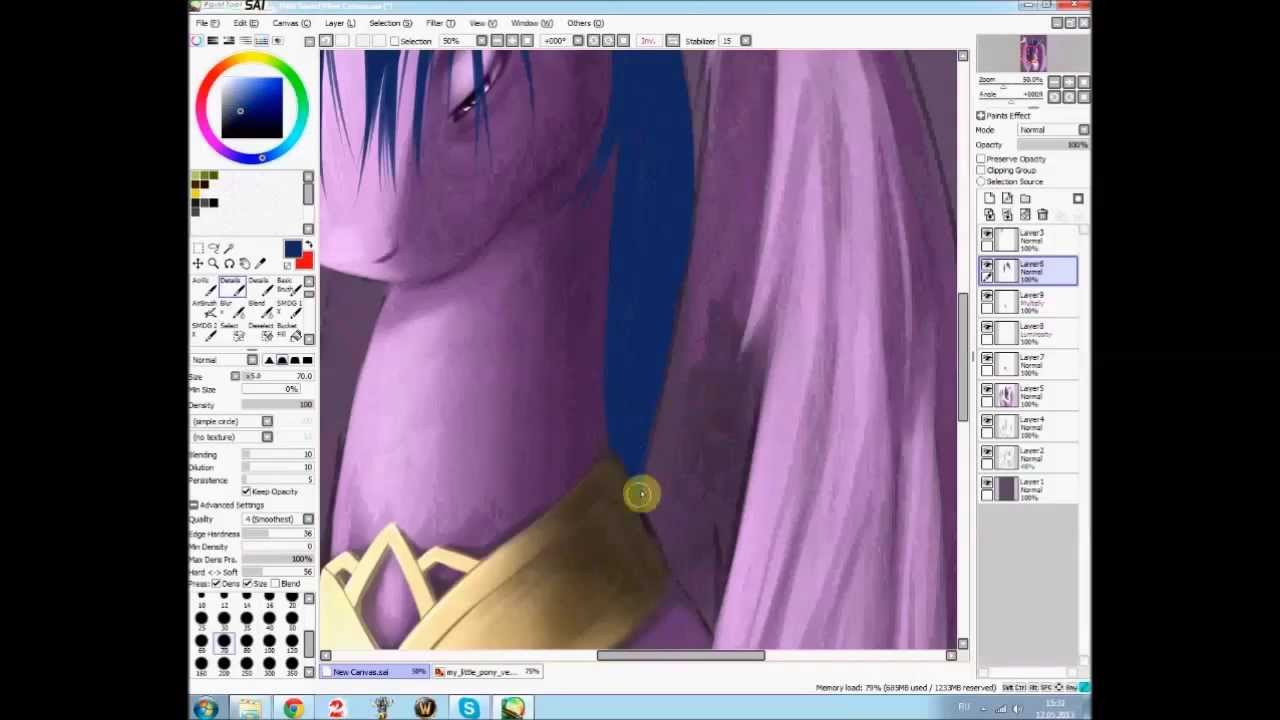Screen dimensions: 1280x720
Task: Select the Zoom magnifier tool
Action: pyautogui.click(x=213, y=264)
